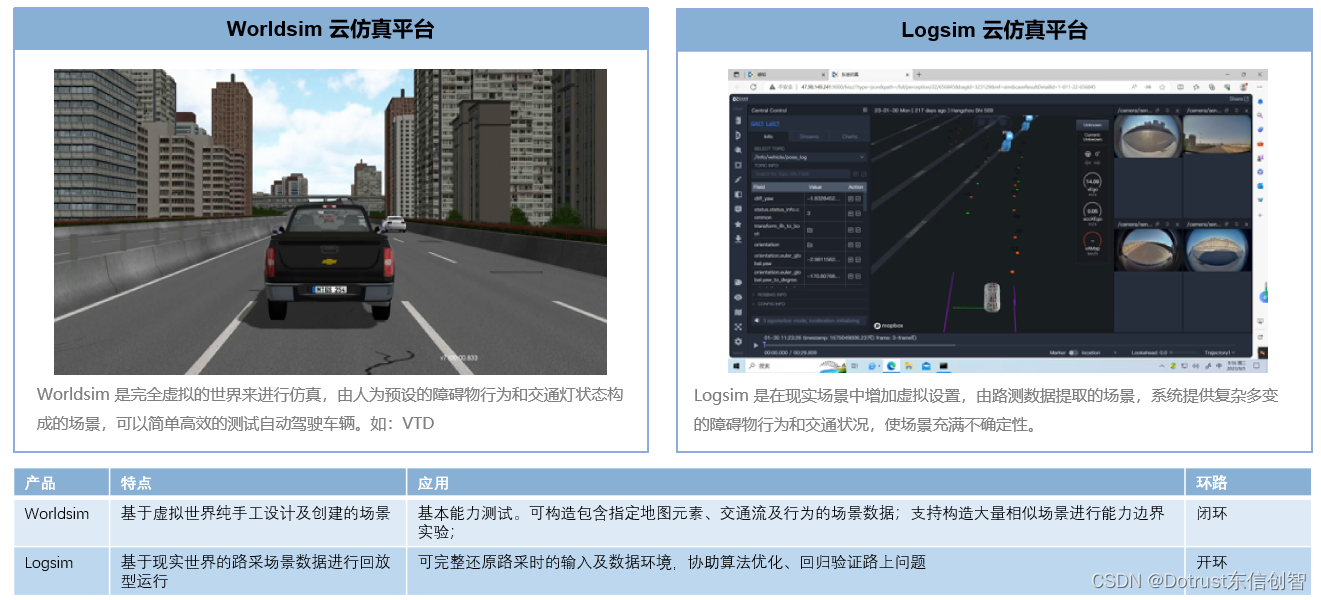Click the mapbox logo
This screenshot has height=600, width=1321.
tap(889, 325)
